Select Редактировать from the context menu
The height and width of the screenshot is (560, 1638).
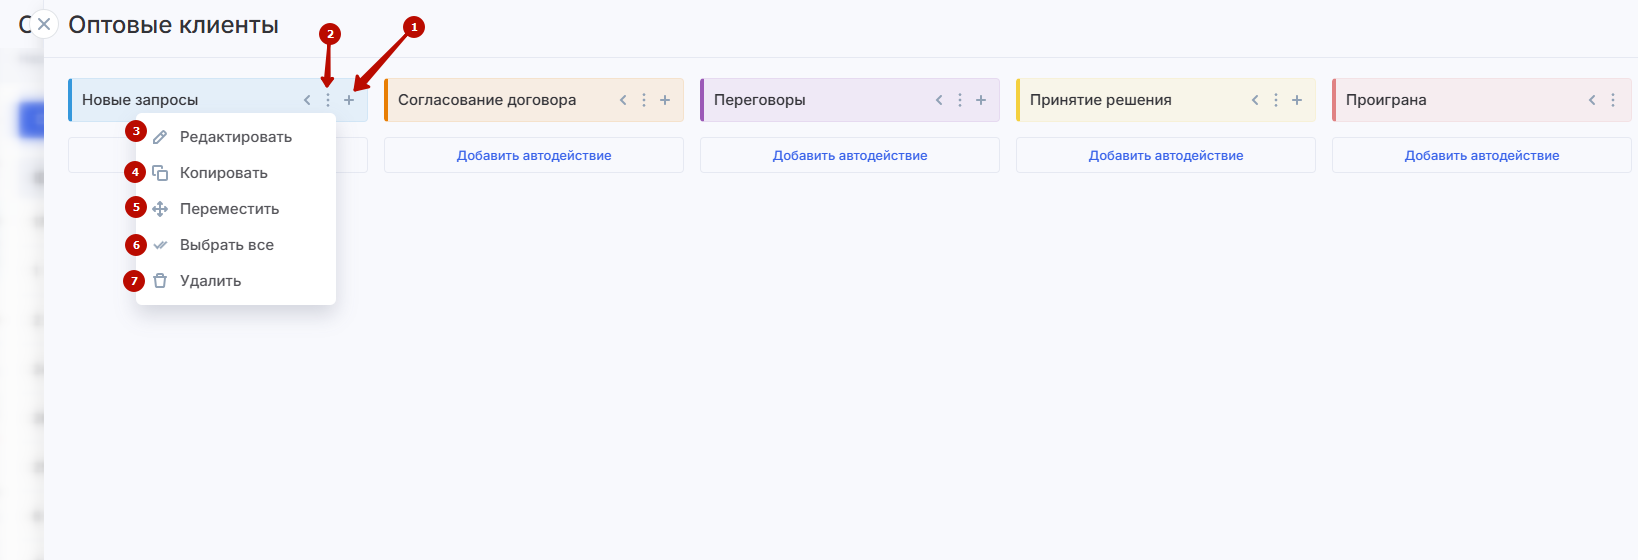click(x=235, y=137)
